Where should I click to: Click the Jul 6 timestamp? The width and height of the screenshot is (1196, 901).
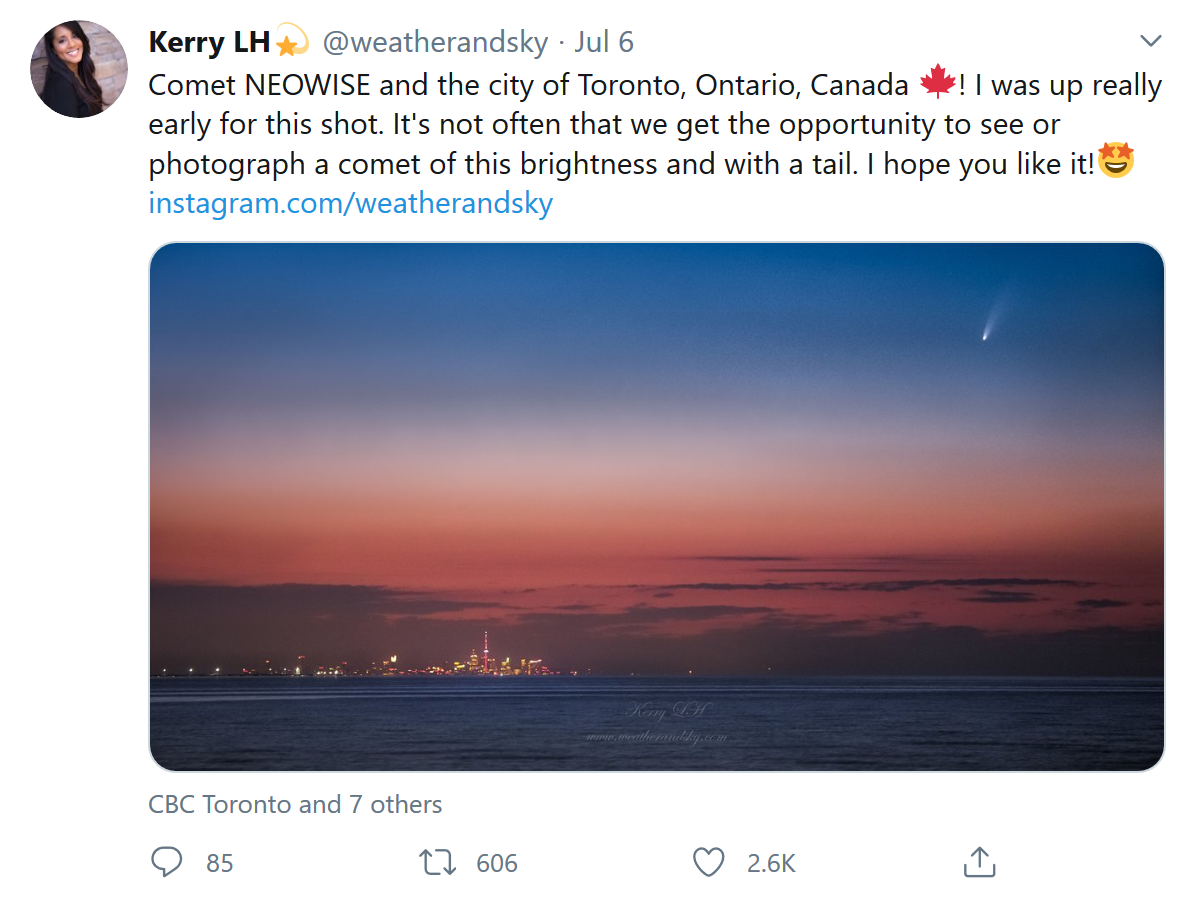603,43
